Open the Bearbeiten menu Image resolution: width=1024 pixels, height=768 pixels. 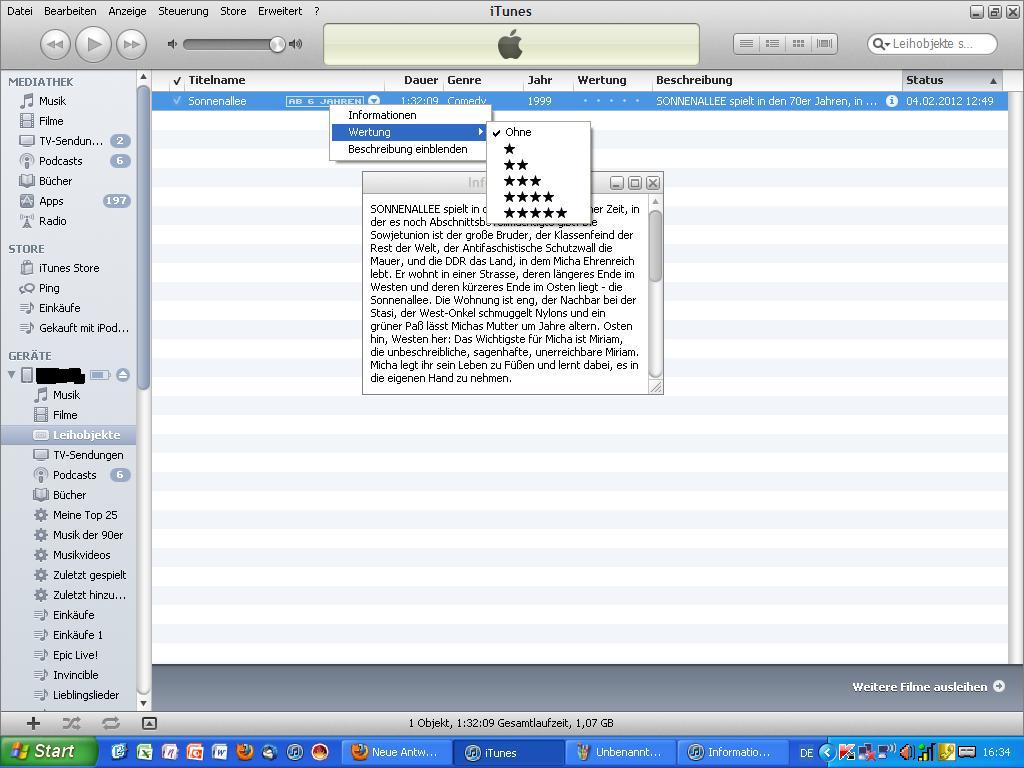click(70, 11)
